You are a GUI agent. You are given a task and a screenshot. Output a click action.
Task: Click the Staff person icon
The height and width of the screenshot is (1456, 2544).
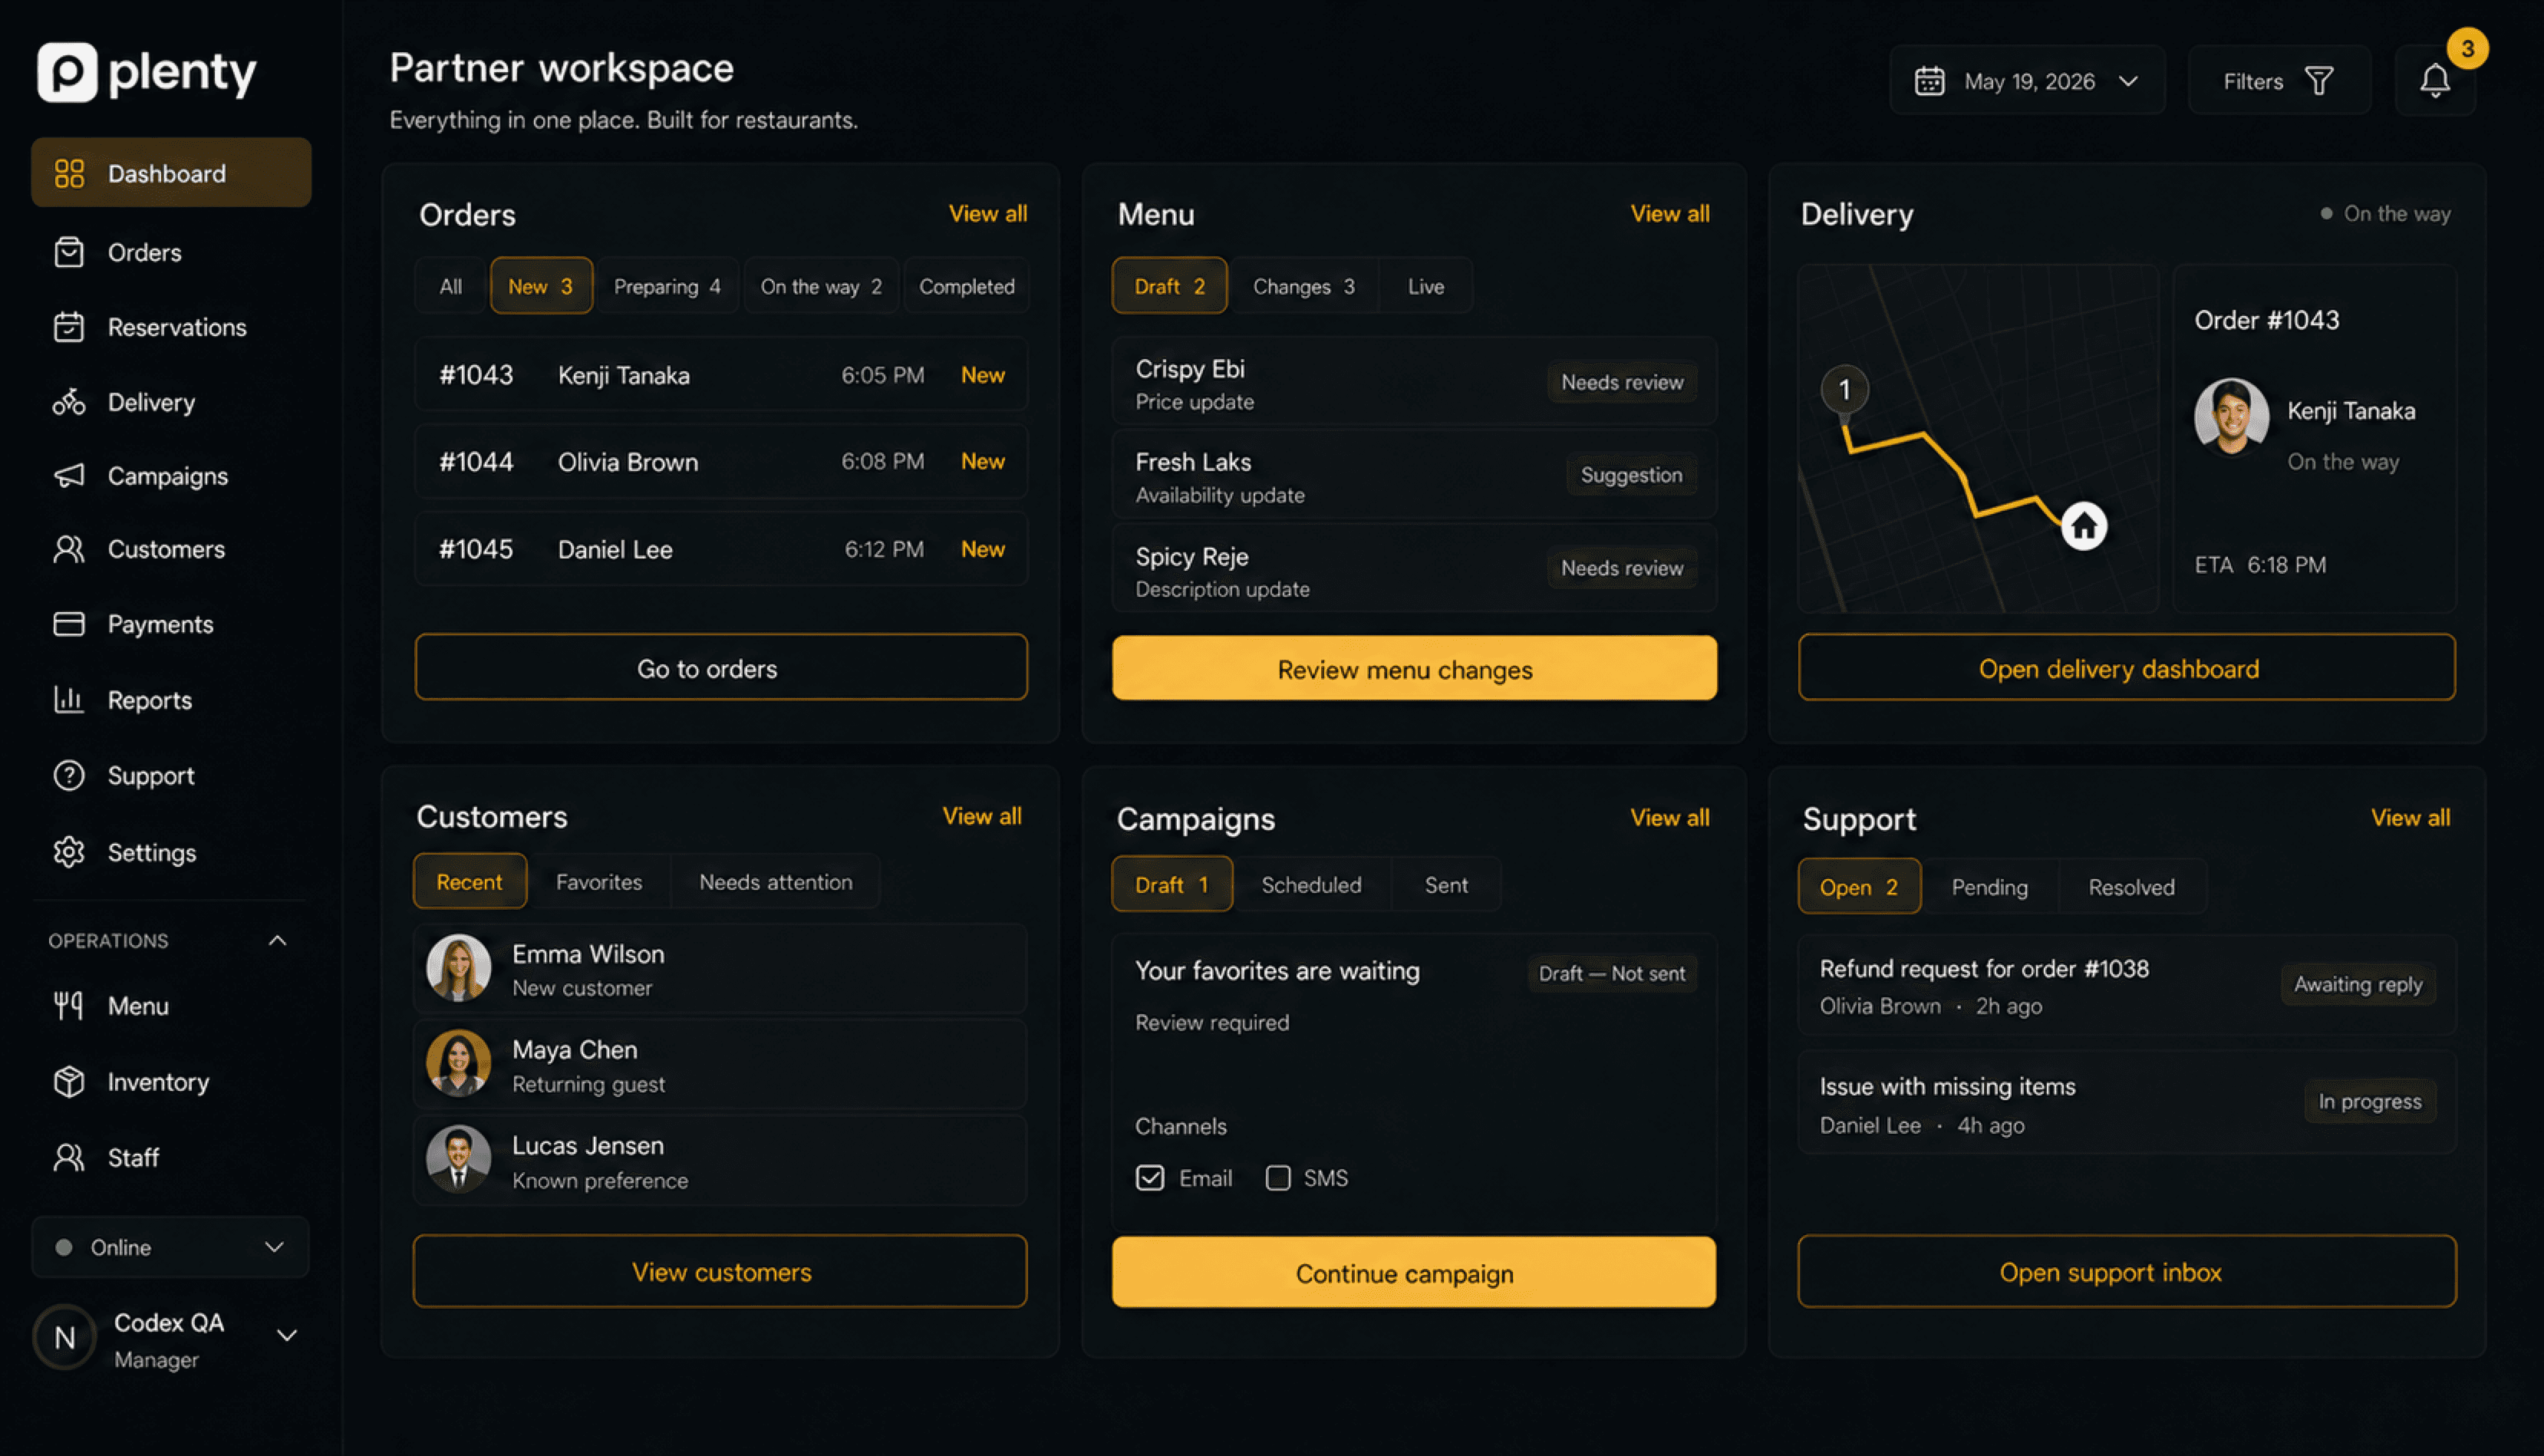(69, 1157)
